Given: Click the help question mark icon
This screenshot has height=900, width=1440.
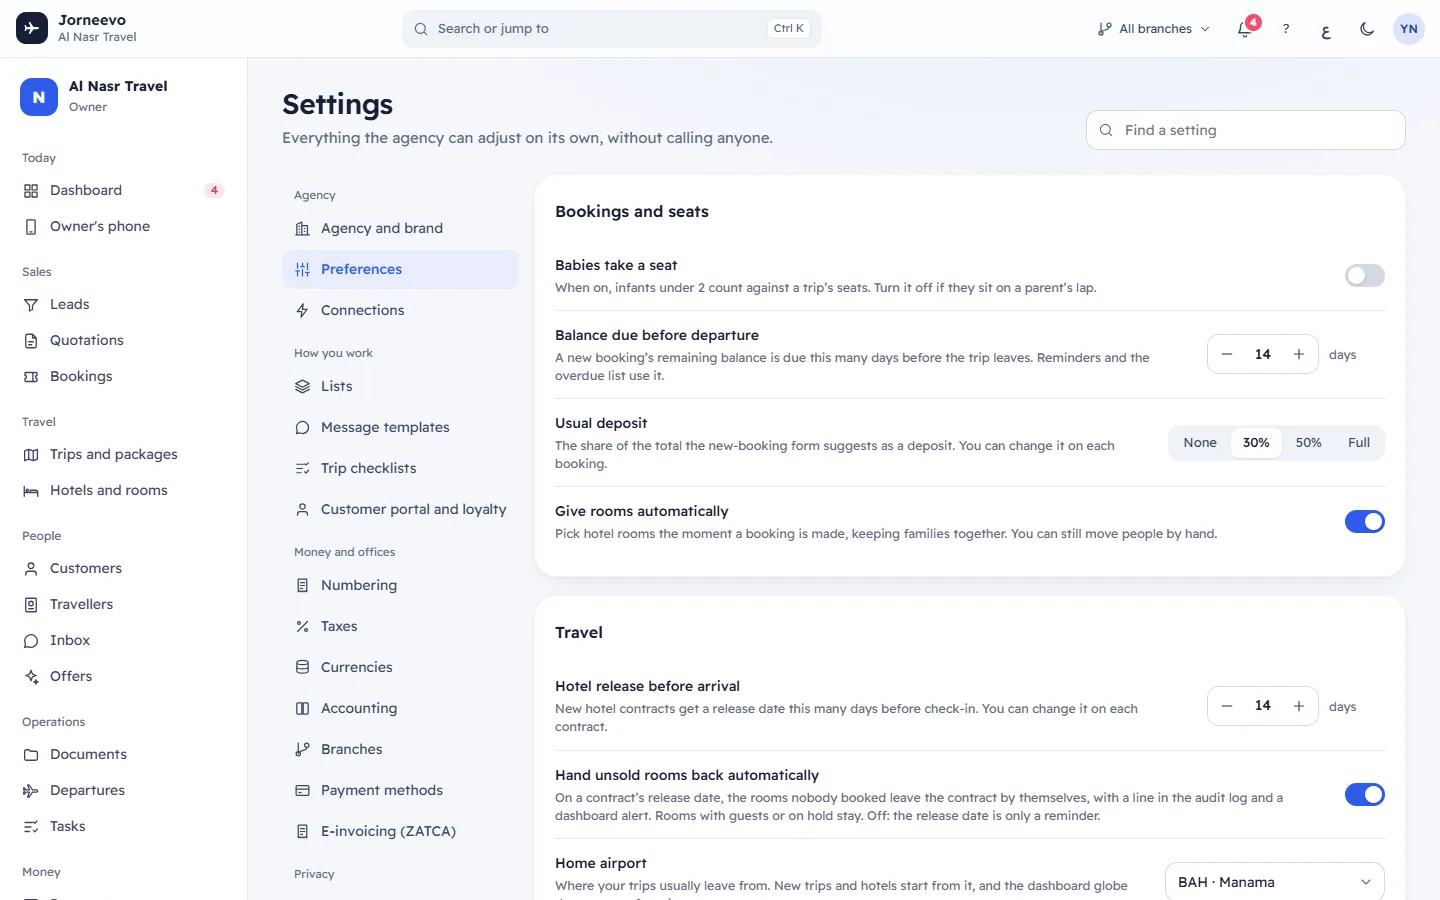Looking at the screenshot, I should [1286, 29].
